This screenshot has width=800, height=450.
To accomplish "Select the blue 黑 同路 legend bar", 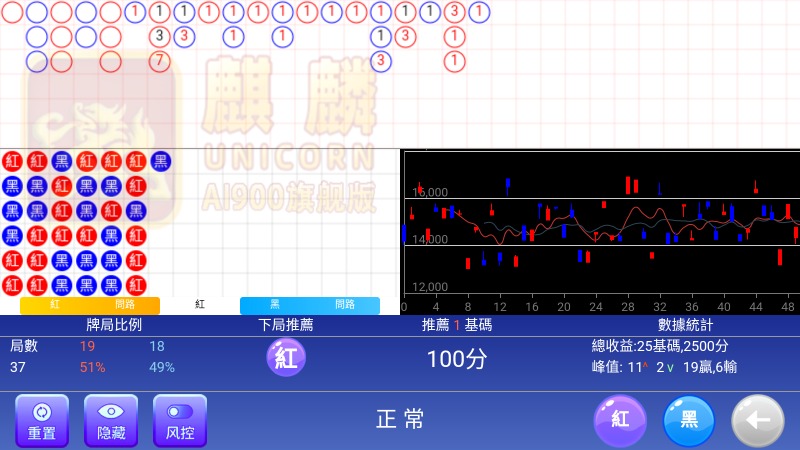I will [310, 305].
